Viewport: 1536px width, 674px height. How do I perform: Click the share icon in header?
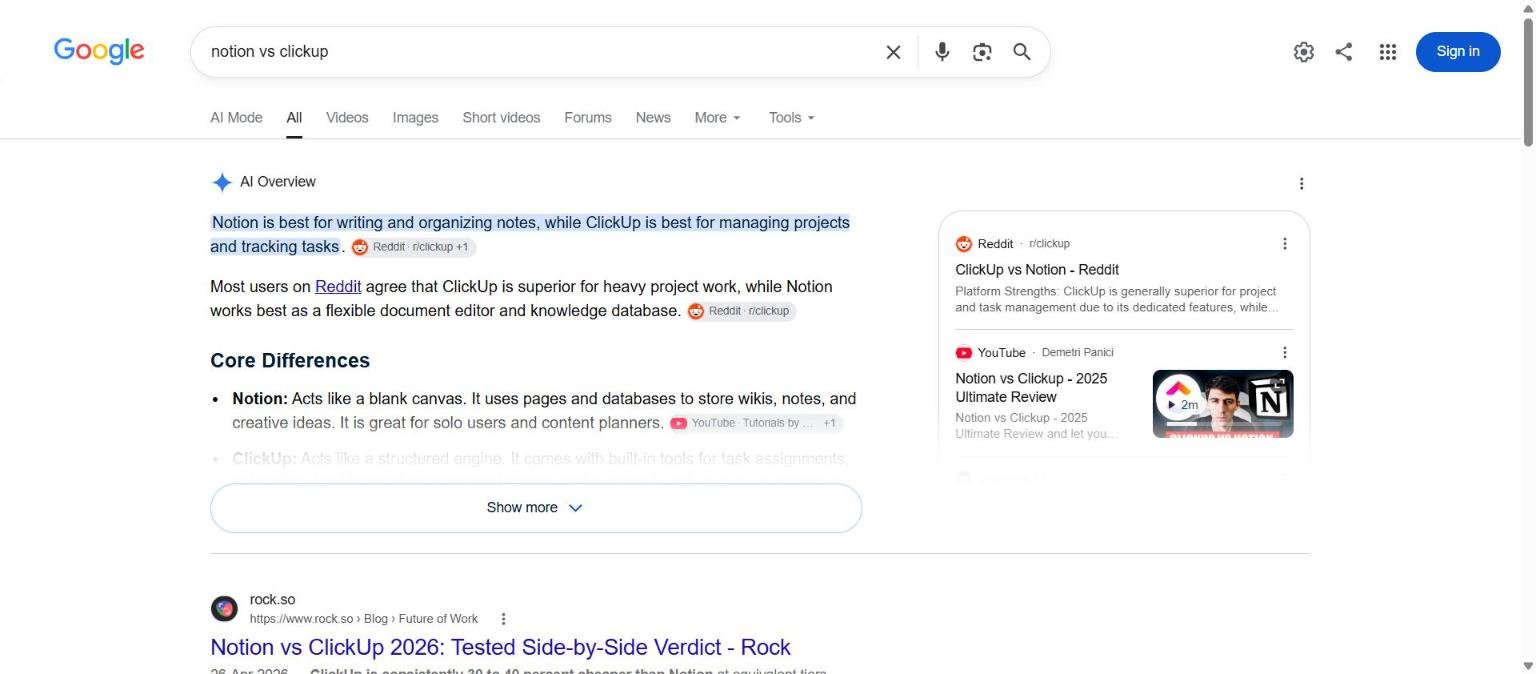[x=1344, y=52]
